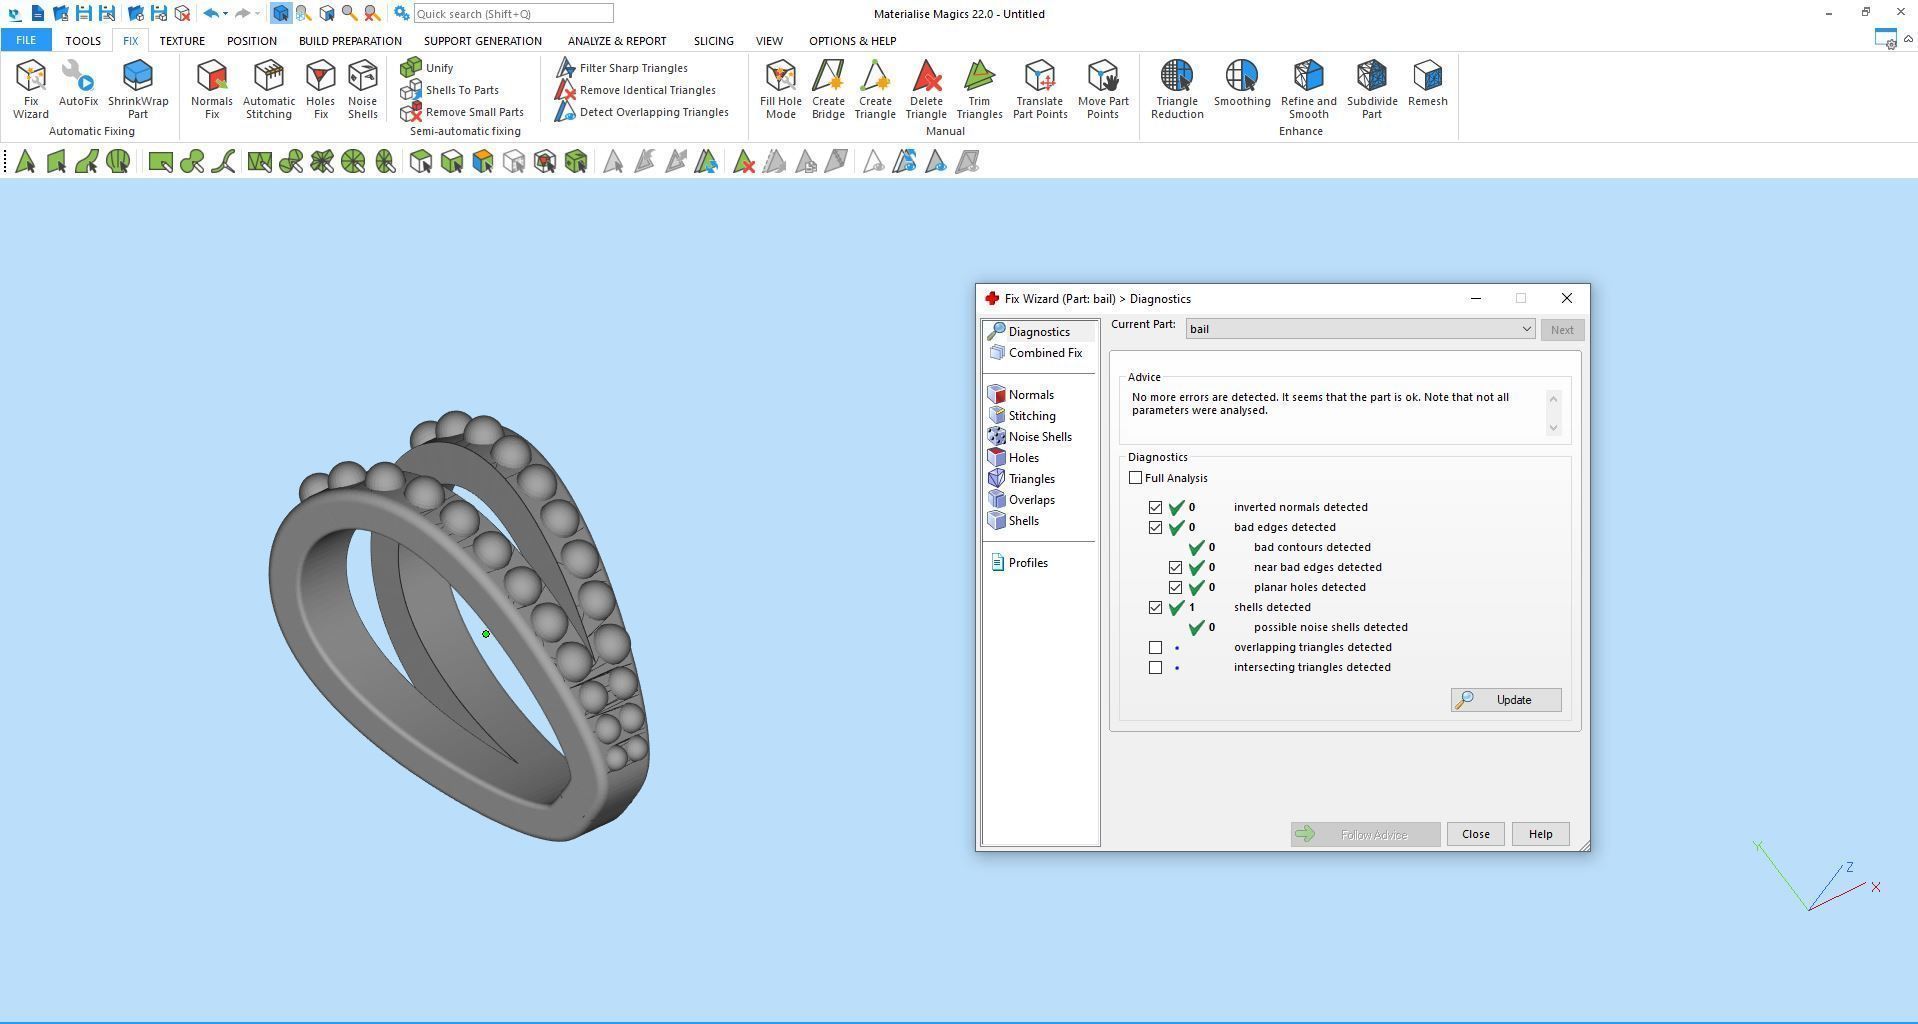Viewport: 1918px width, 1024px height.
Task: Select the Create Bridge tool
Action: pyautogui.click(x=828, y=89)
